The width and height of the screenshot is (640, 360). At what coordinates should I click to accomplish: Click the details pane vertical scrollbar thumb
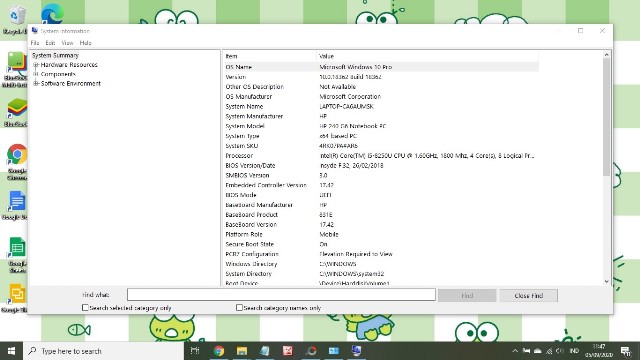pos(607,117)
